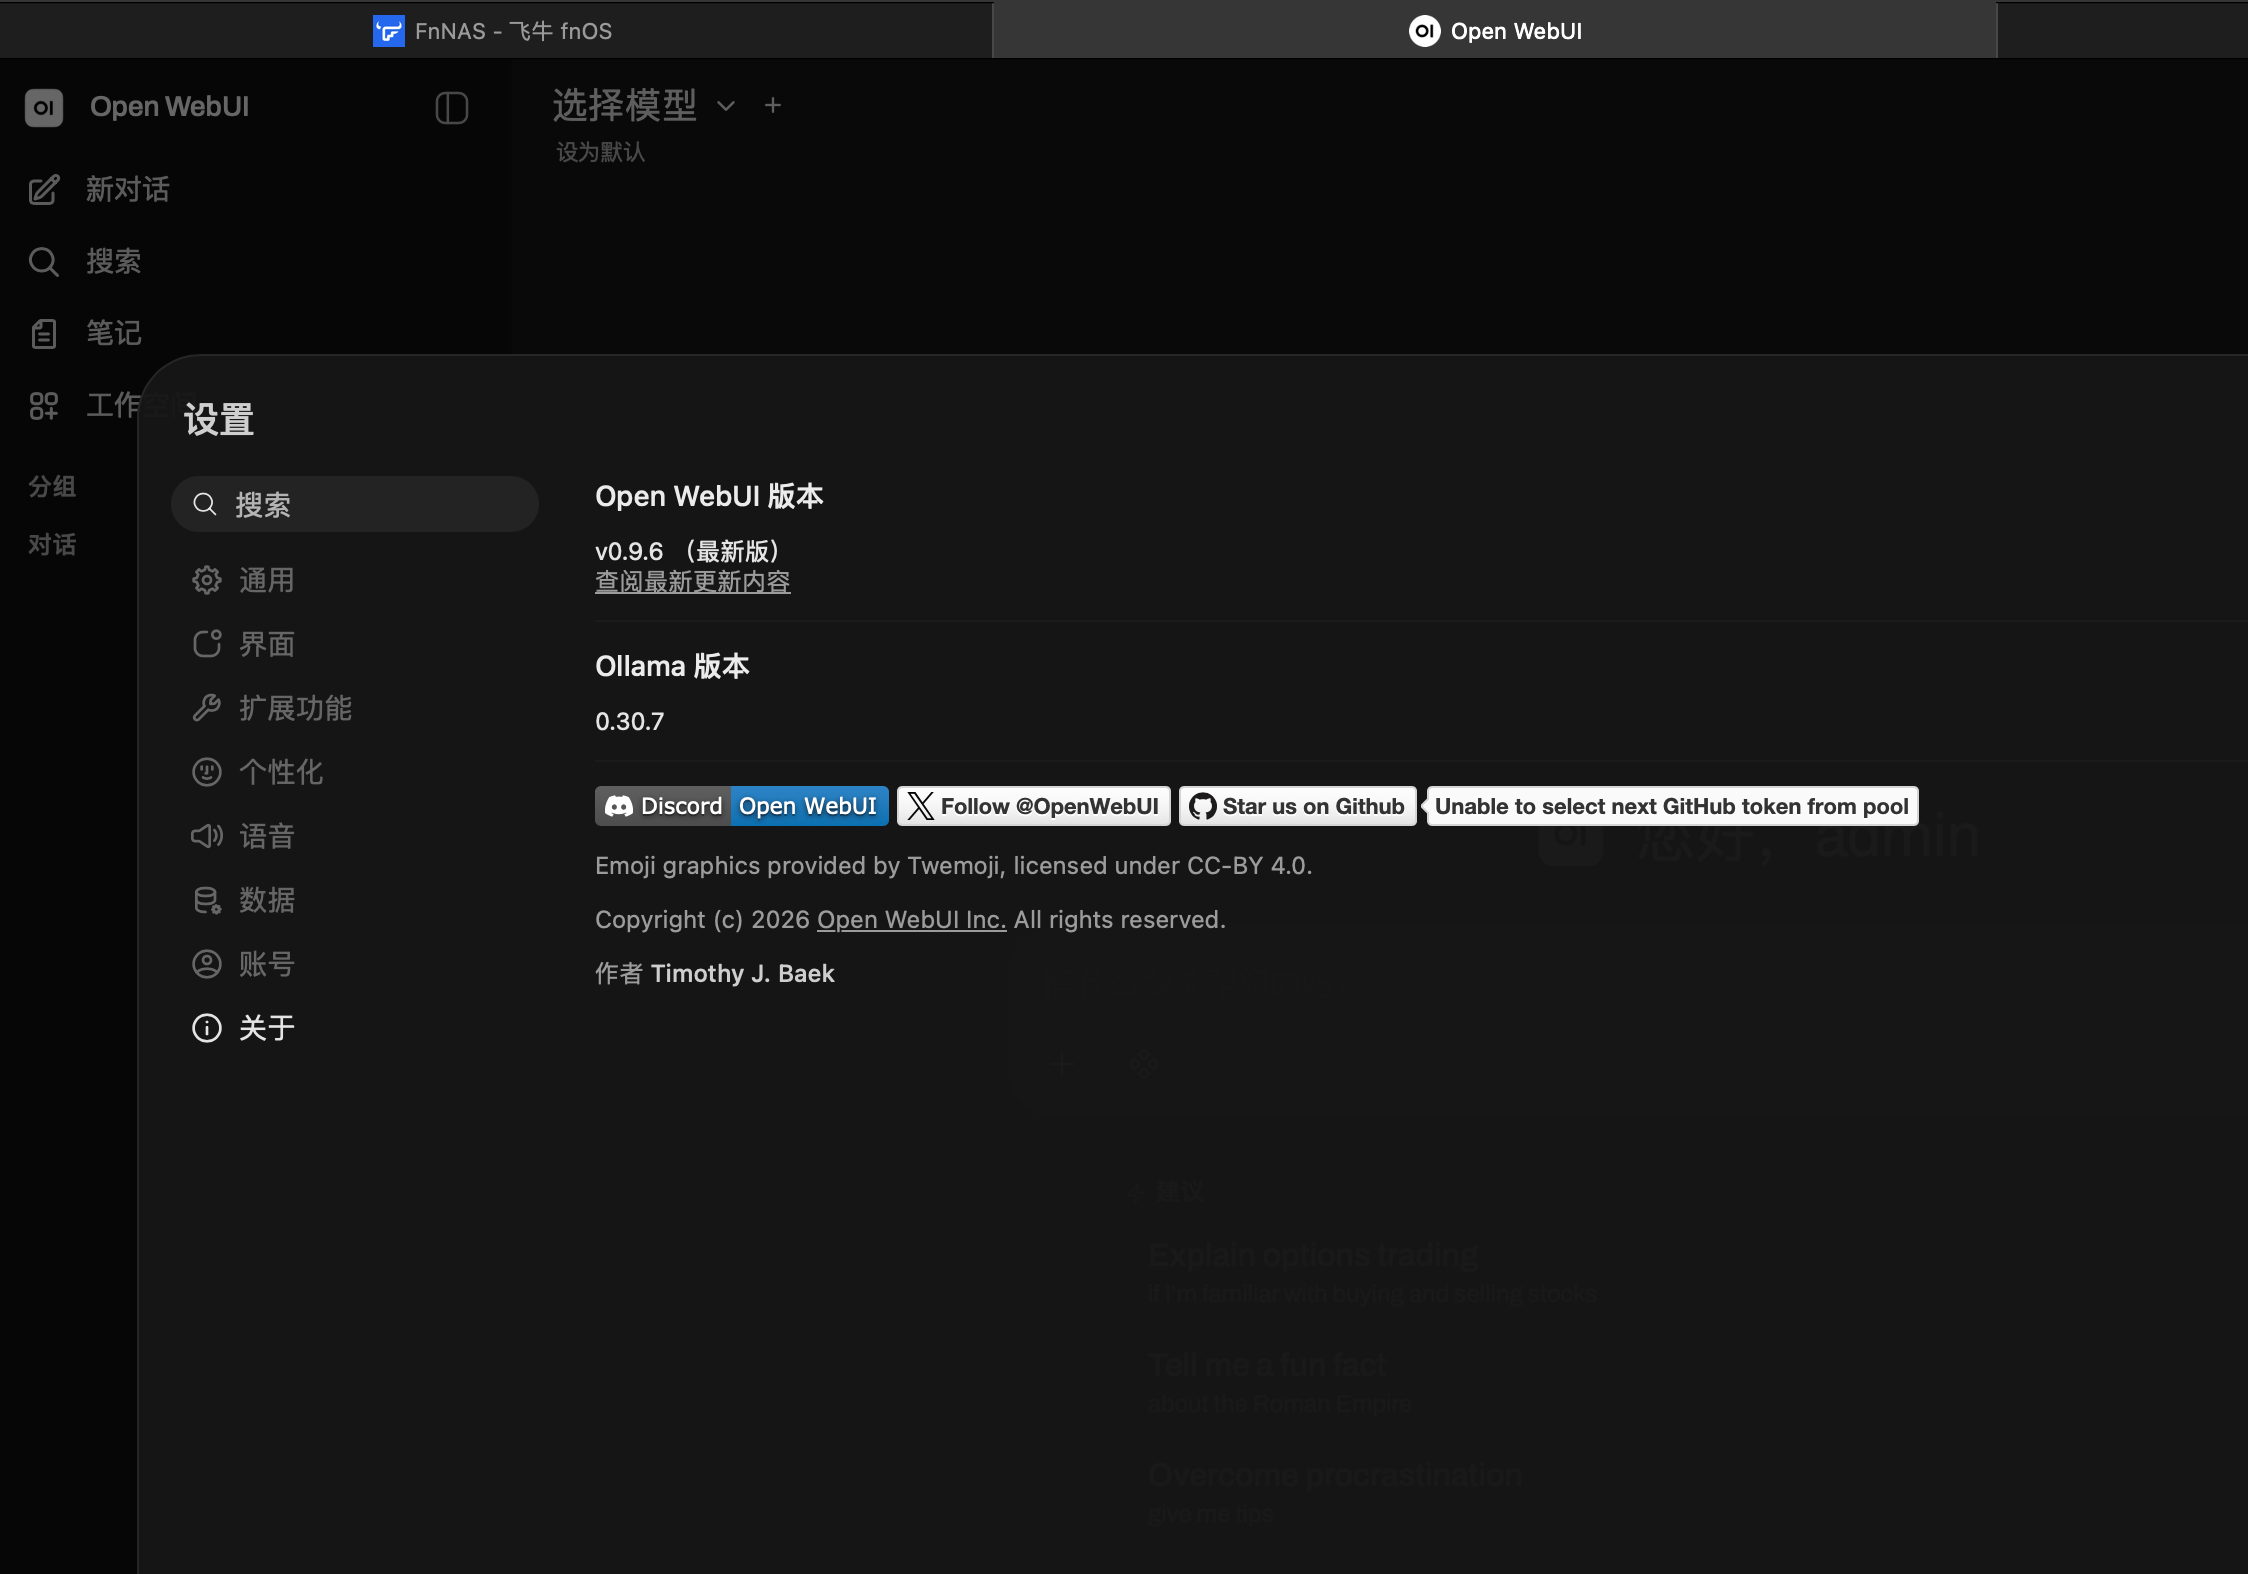This screenshot has width=2248, height=1574.
Task: Click the Open WebUI logo in sidebar
Action: pos(44,108)
